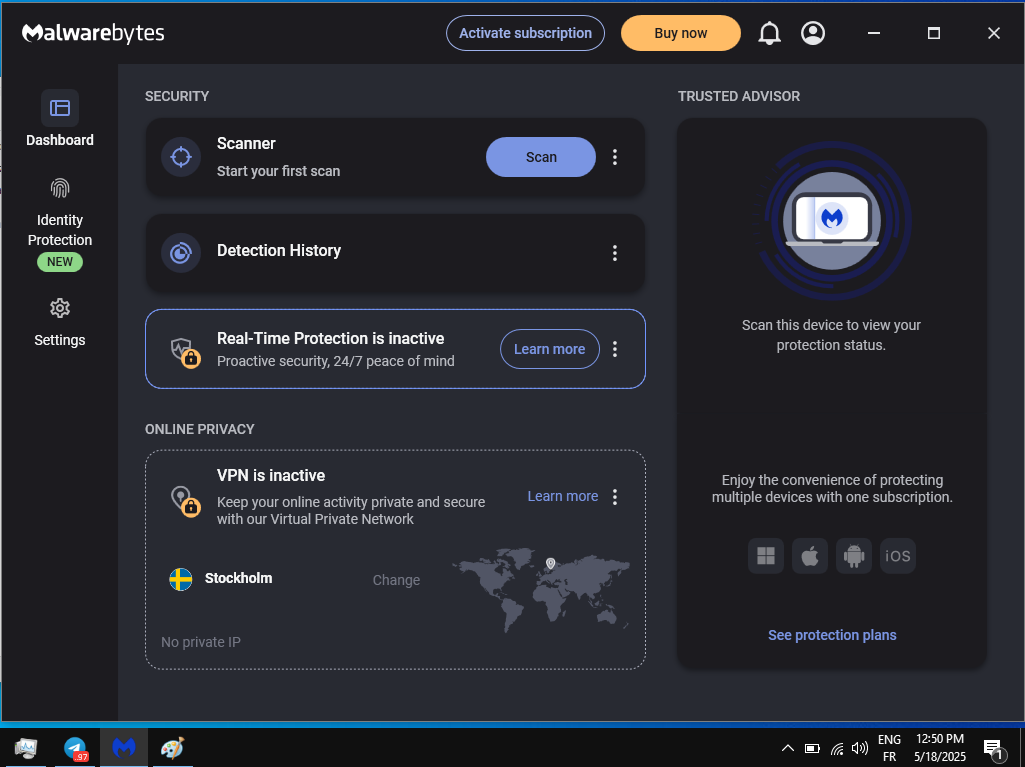Image resolution: width=1025 pixels, height=767 pixels.
Task: Click the VPN world map
Action: pyautogui.click(x=541, y=590)
